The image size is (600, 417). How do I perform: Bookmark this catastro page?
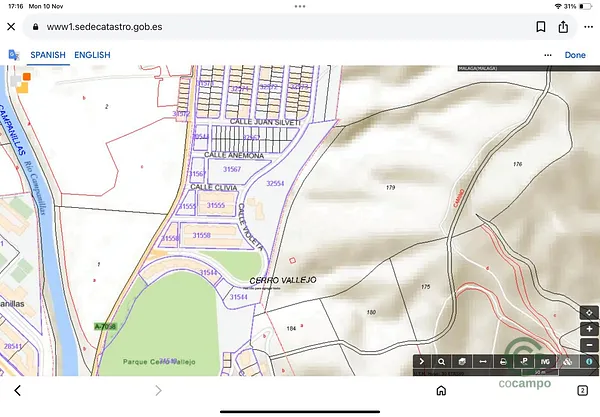coord(541,27)
